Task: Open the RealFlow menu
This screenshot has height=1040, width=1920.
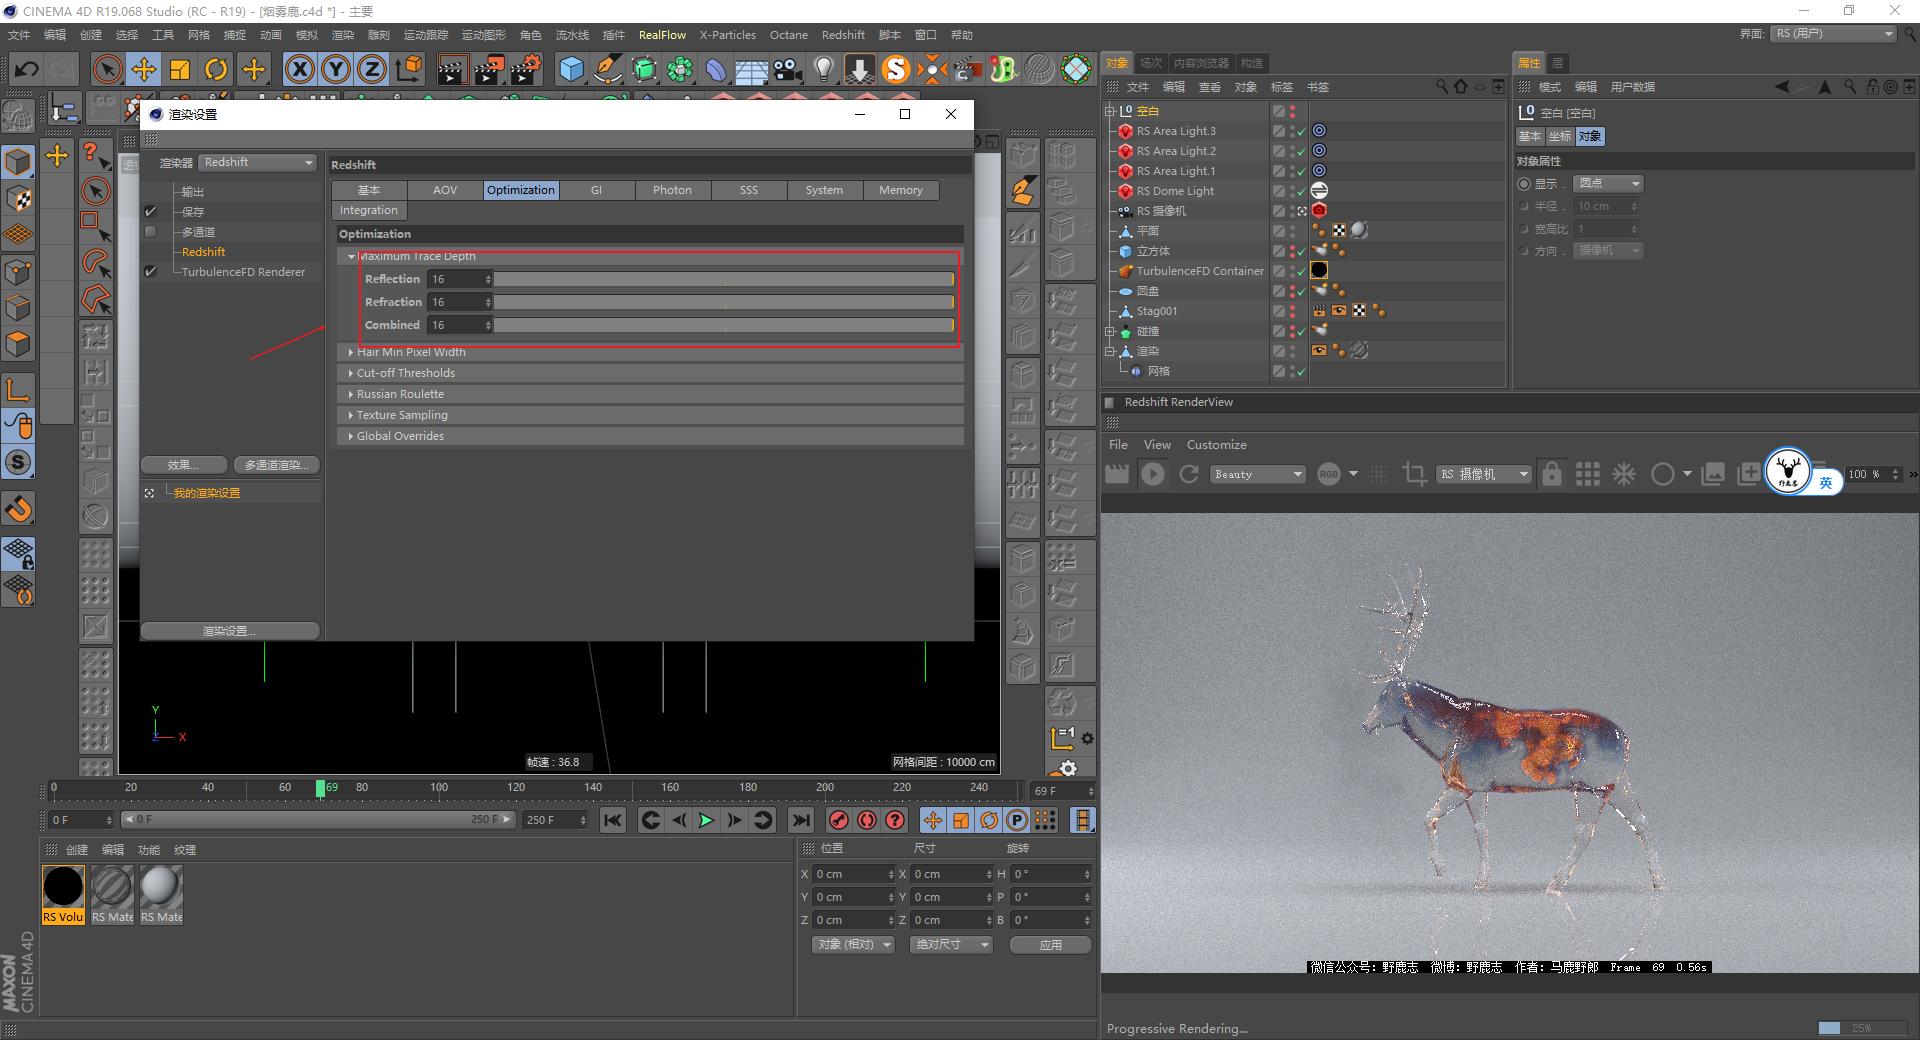Action: point(662,34)
